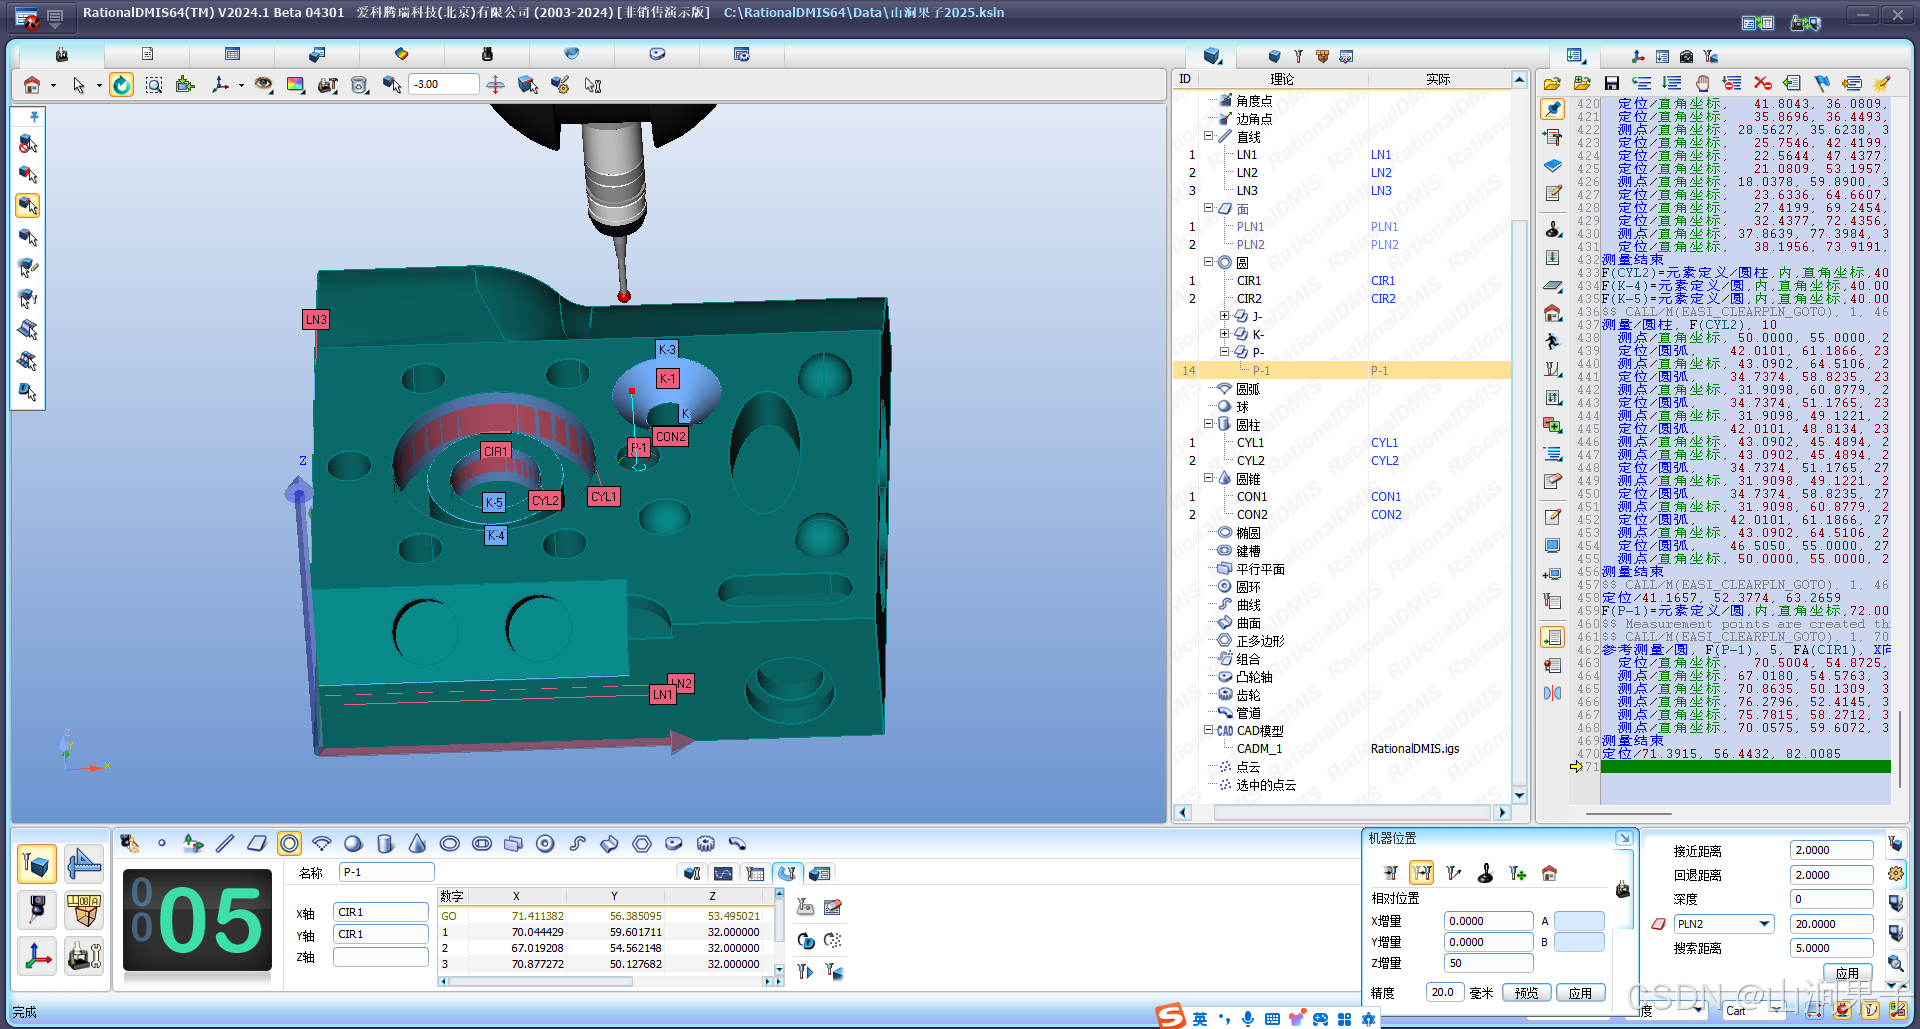The width and height of the screenshot is (1920, 1029).
Task: Select the polygon feature tool icon
Action: click(641, 843)
